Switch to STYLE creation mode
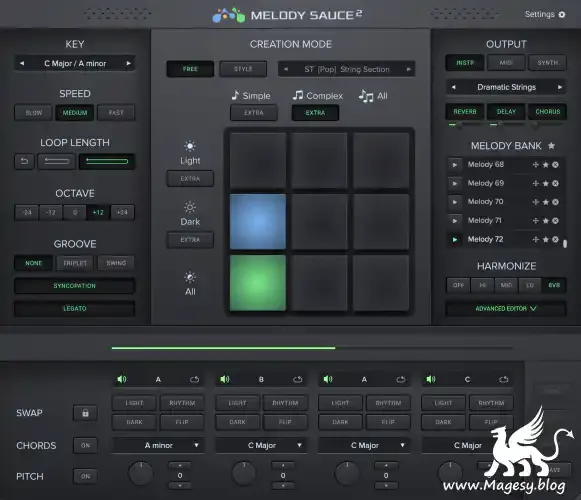This screenshot has height=500, width=581. pyautogui.click(x=243, y=69)
